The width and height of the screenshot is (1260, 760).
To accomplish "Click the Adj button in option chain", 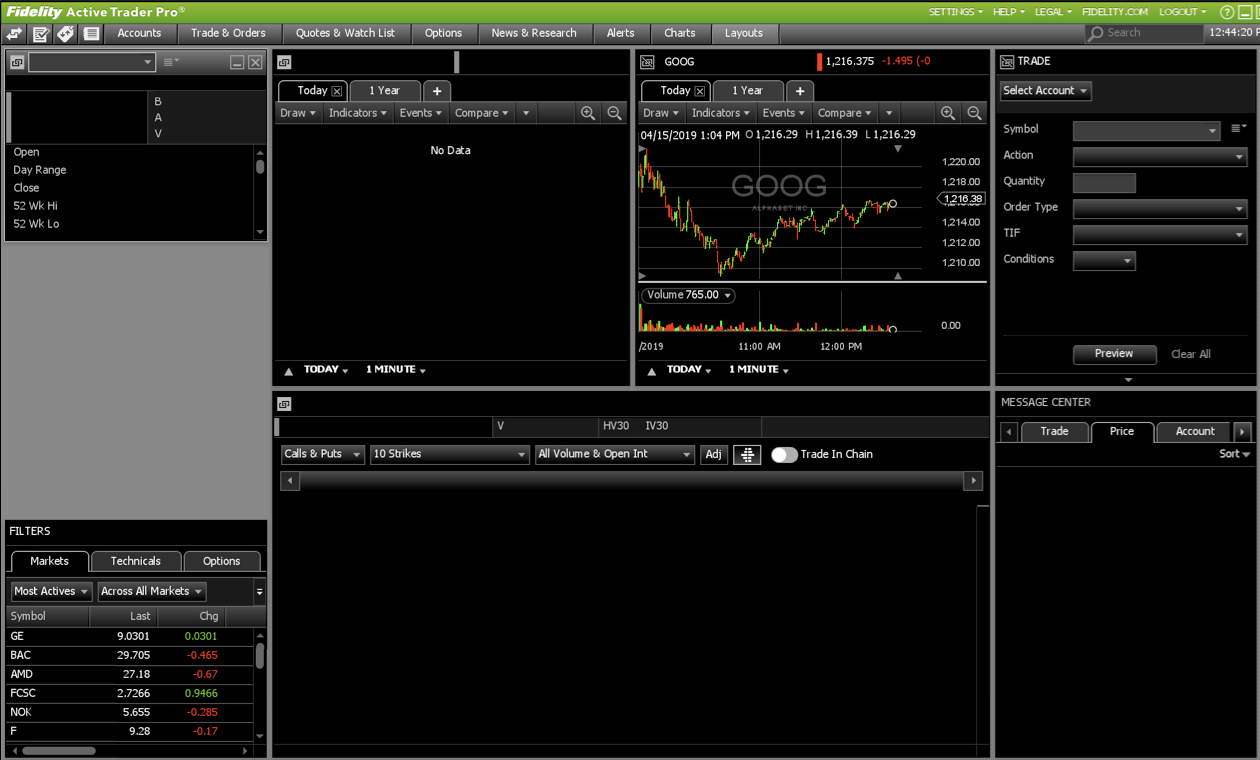I will (x=714, y=454).
